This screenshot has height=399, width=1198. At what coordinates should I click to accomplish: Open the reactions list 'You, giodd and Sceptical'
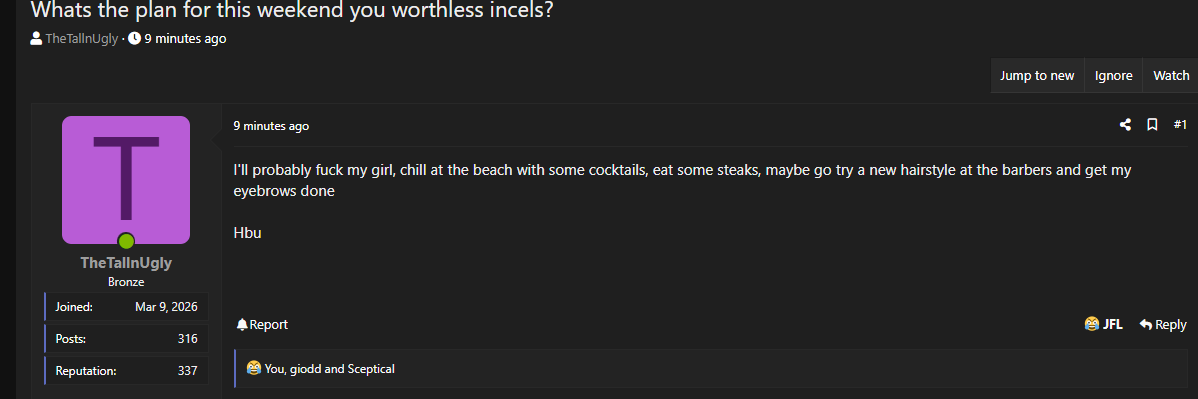[x=329, y=369]
